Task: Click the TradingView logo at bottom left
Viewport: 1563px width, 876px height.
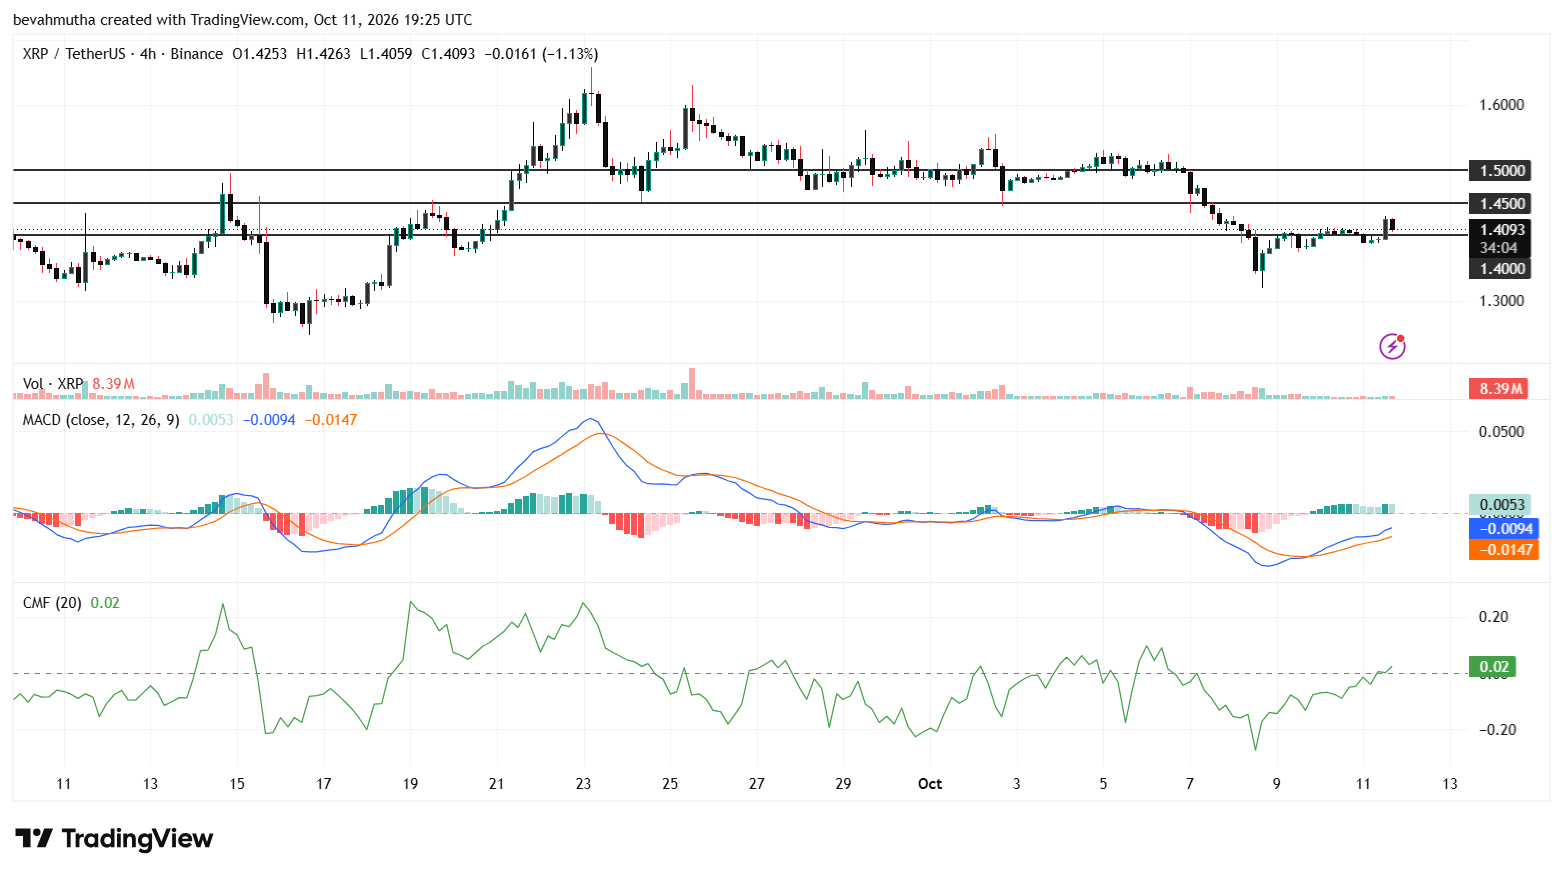Action: (x=114, y=838)
